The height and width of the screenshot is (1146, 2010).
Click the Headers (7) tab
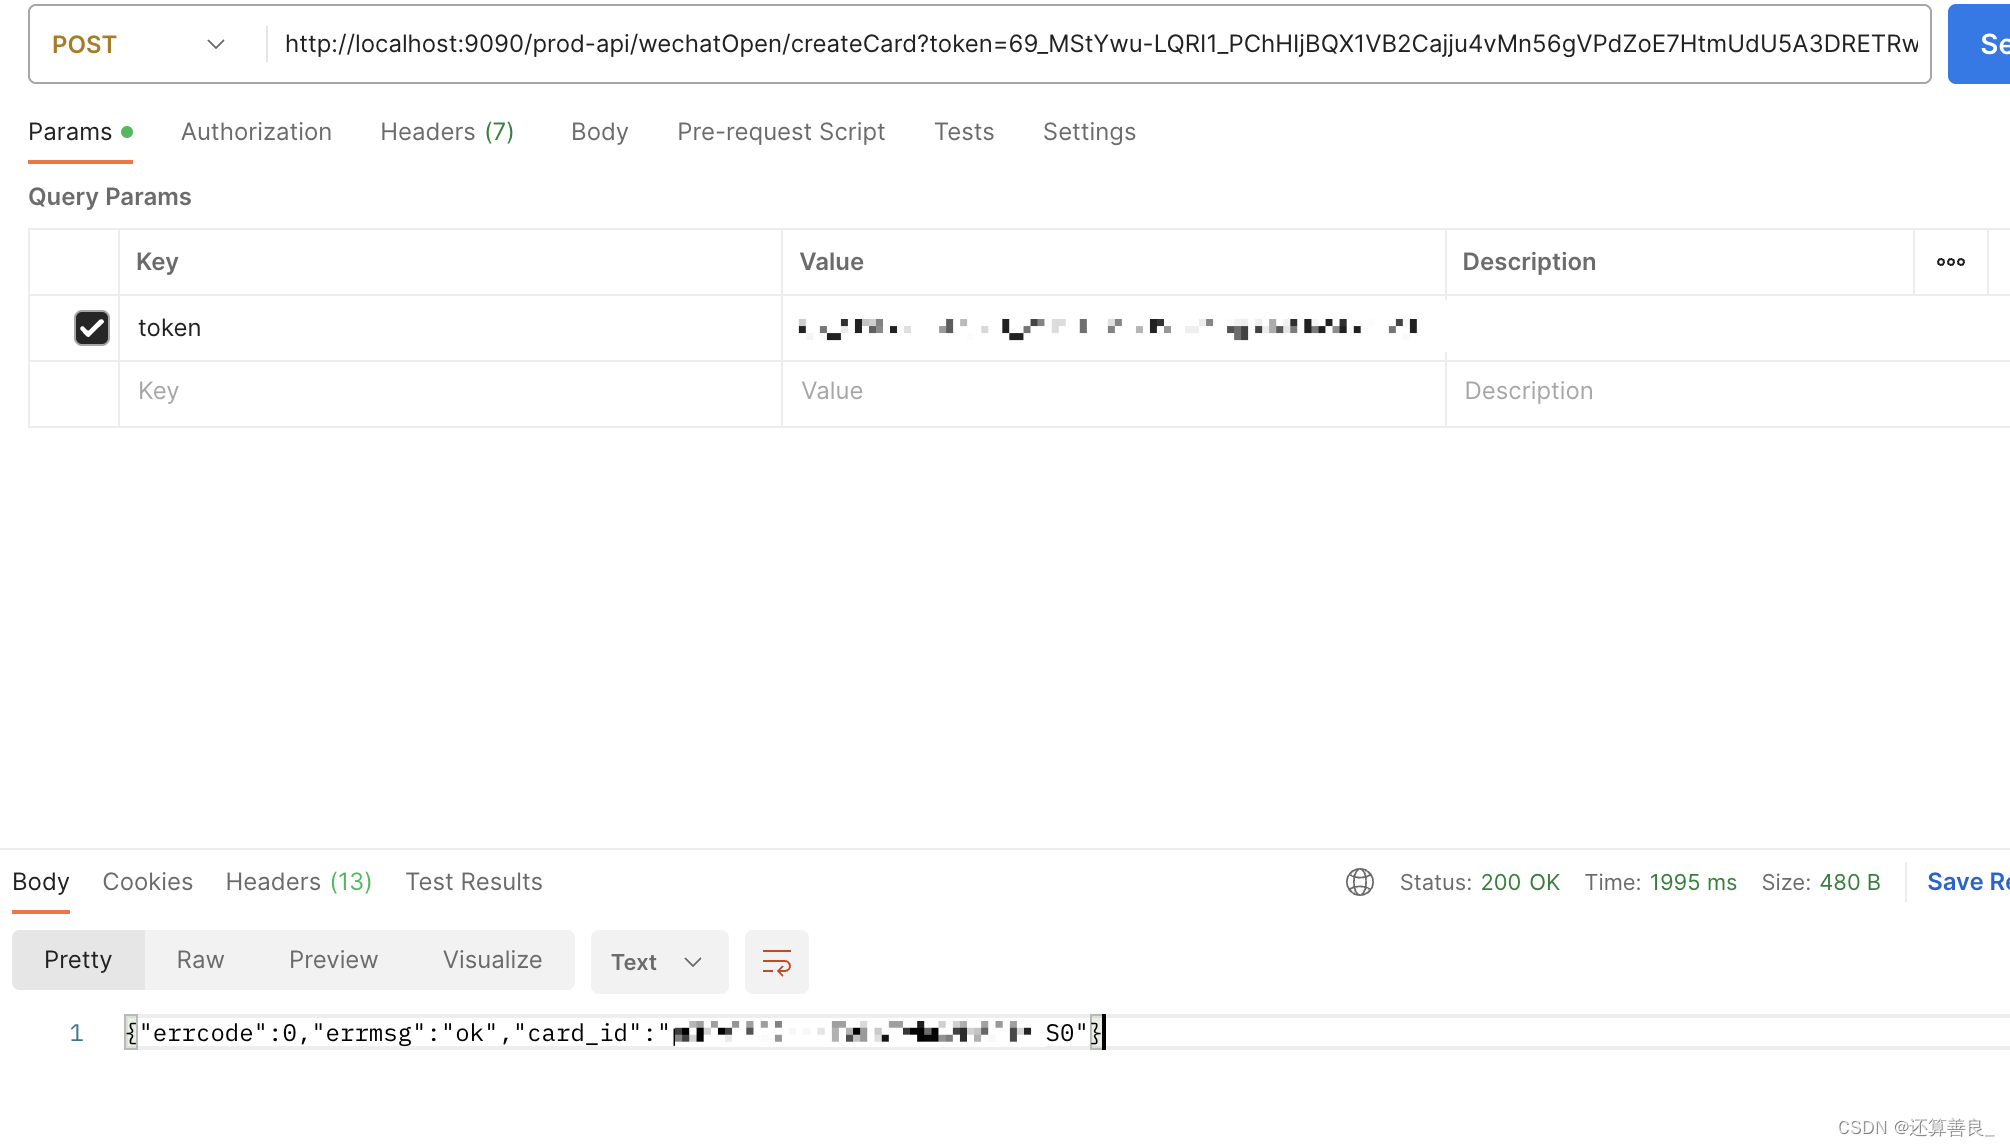[x=447, y=131]
